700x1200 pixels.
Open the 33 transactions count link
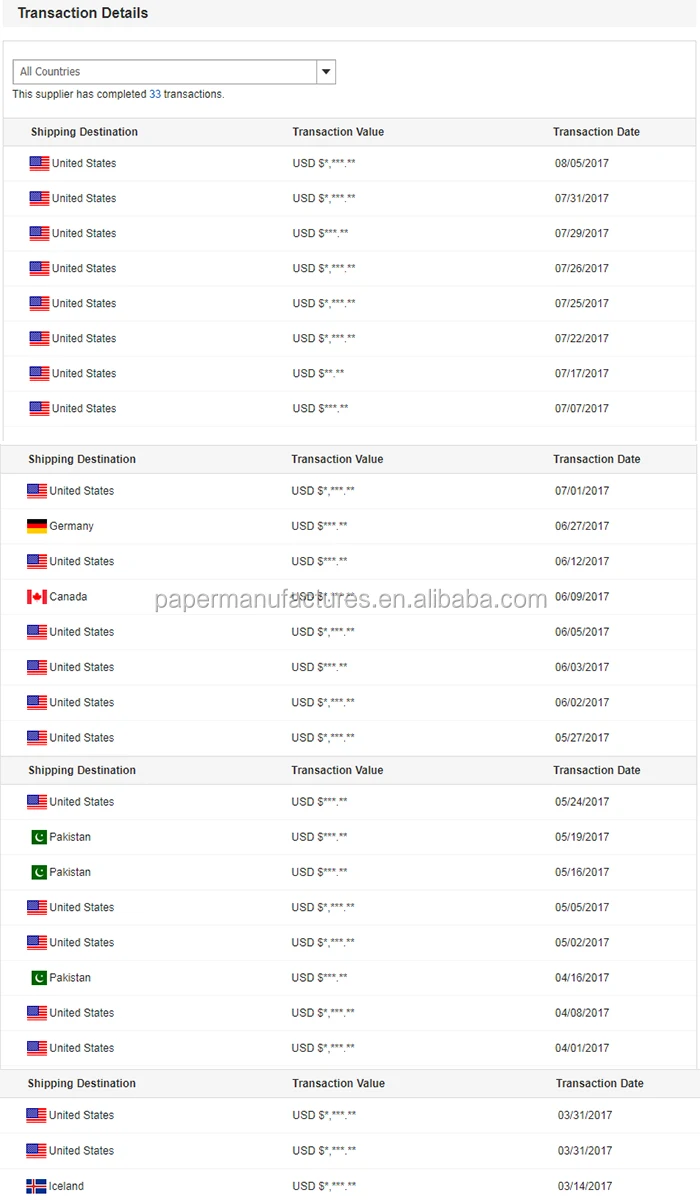coord(155,94)
